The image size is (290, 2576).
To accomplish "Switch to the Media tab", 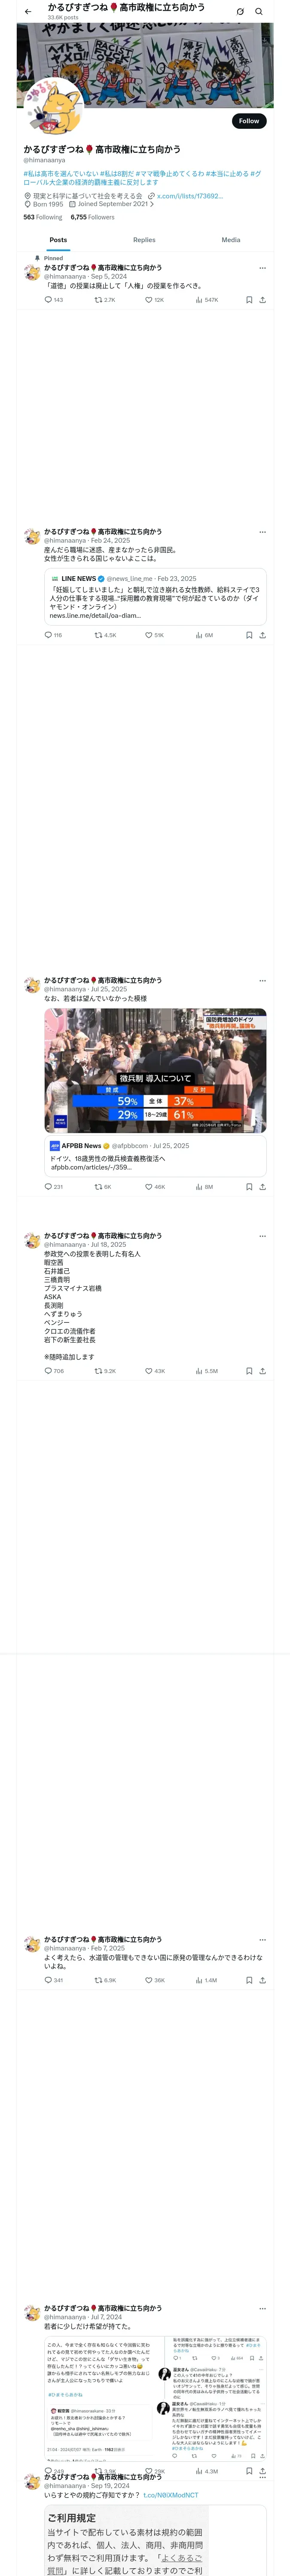I will 231,240.
